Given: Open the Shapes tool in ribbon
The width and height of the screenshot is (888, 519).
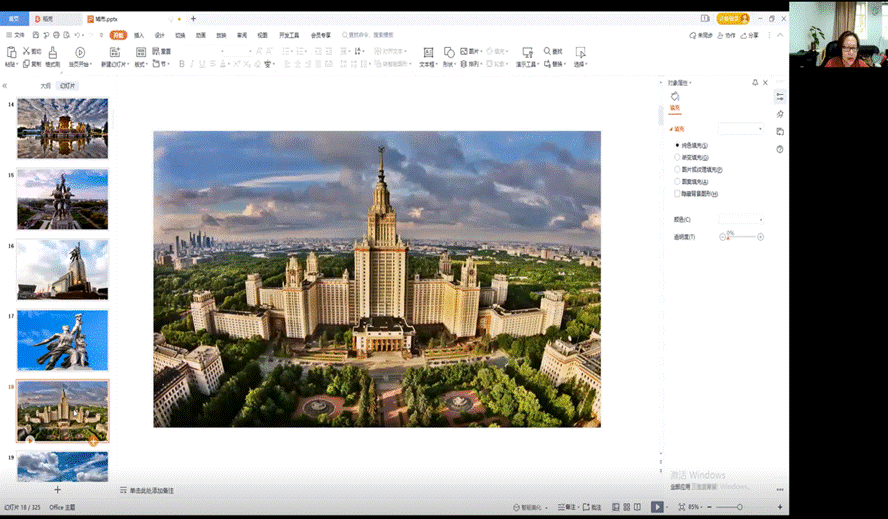Looking at the screenshot, I should pos(449,52).
